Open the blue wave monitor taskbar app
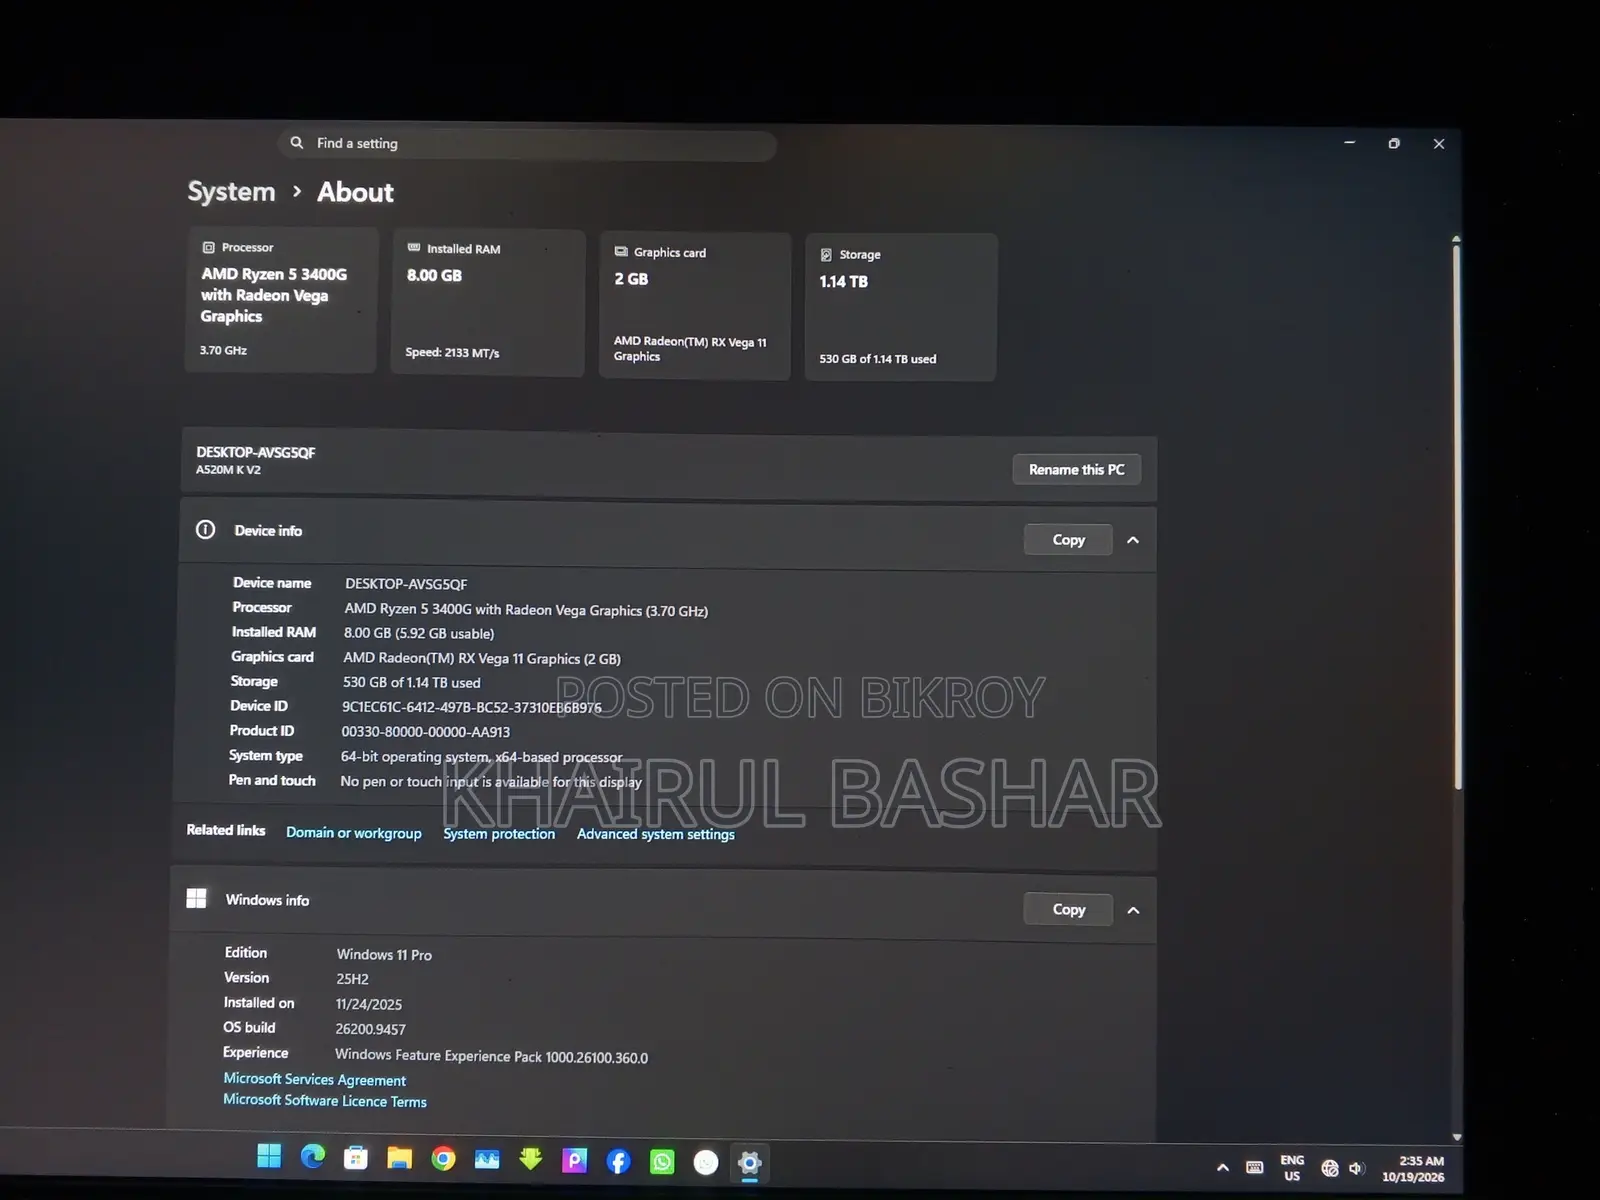Screen dimensions: 1600x1200 487,1159
